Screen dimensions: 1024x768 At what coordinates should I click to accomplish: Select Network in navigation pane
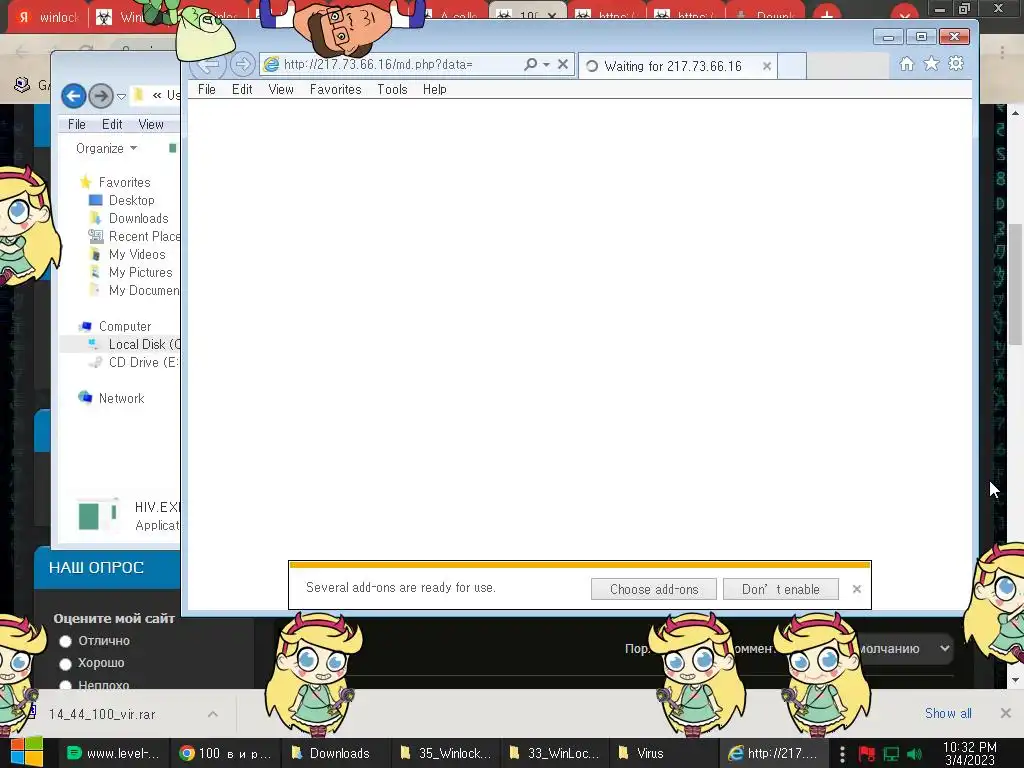(x=121, y=398)
